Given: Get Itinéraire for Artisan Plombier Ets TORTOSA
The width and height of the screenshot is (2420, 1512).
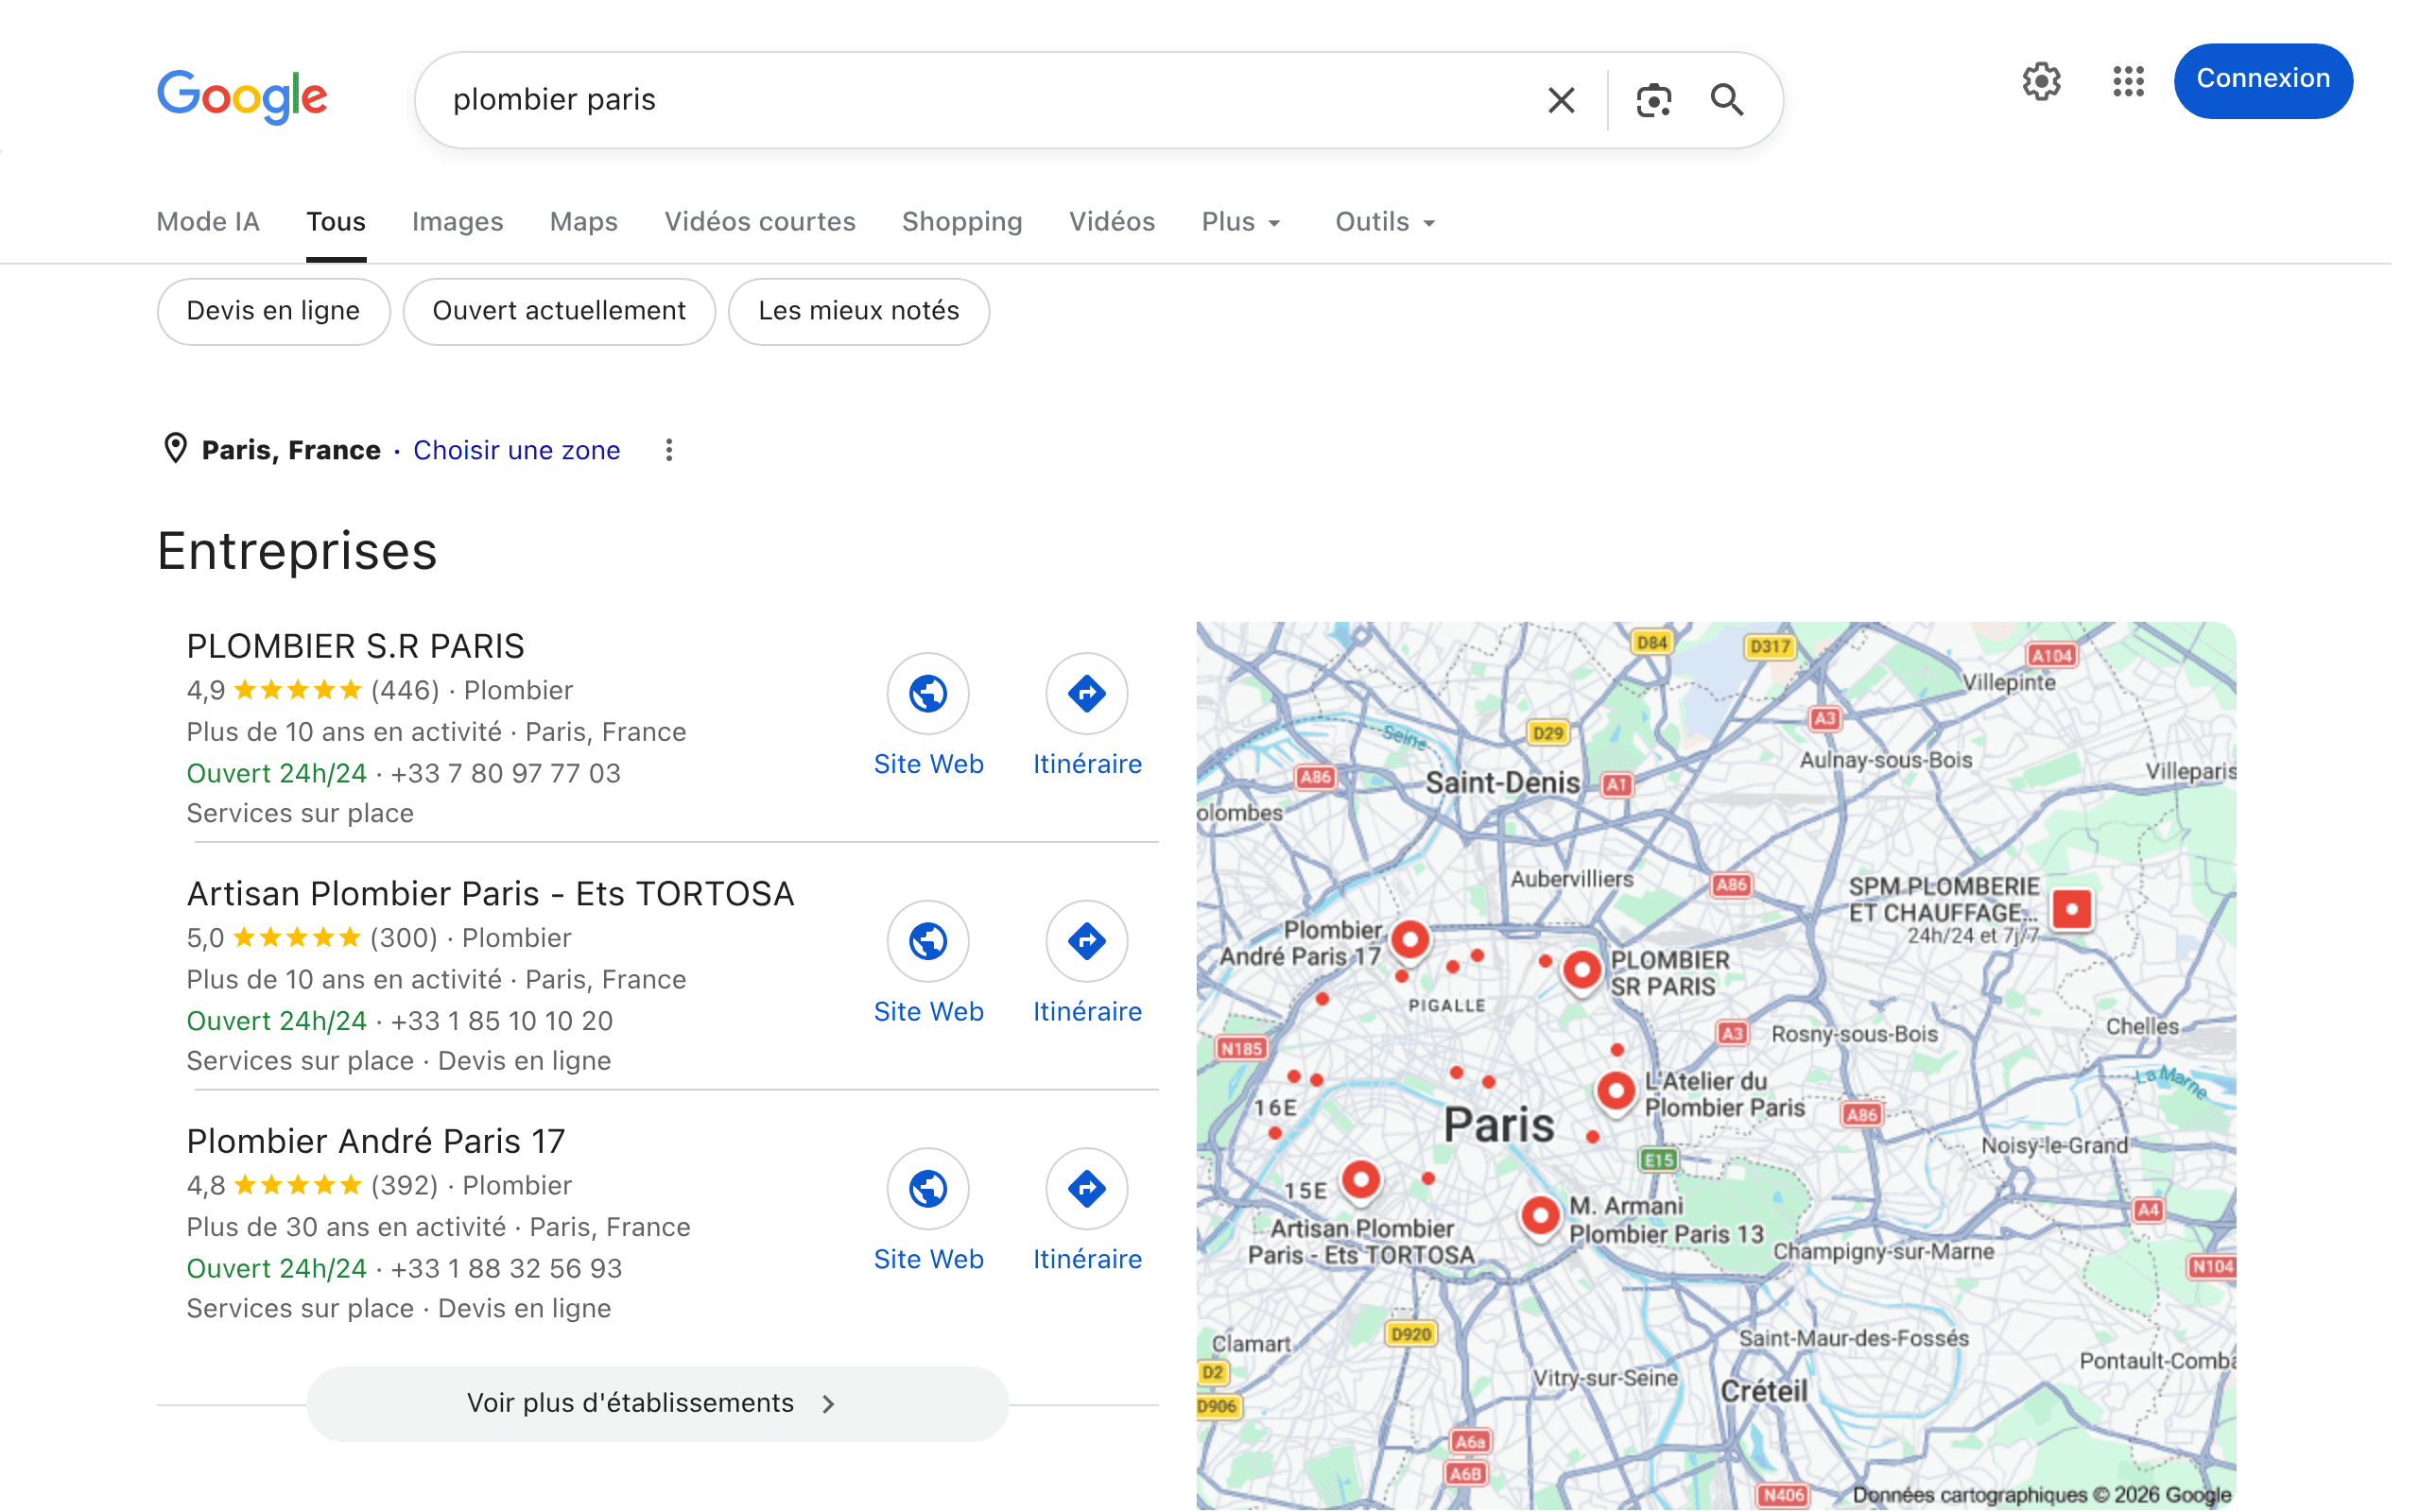Looking at the screenshot, I should [x=1086, y=941].
